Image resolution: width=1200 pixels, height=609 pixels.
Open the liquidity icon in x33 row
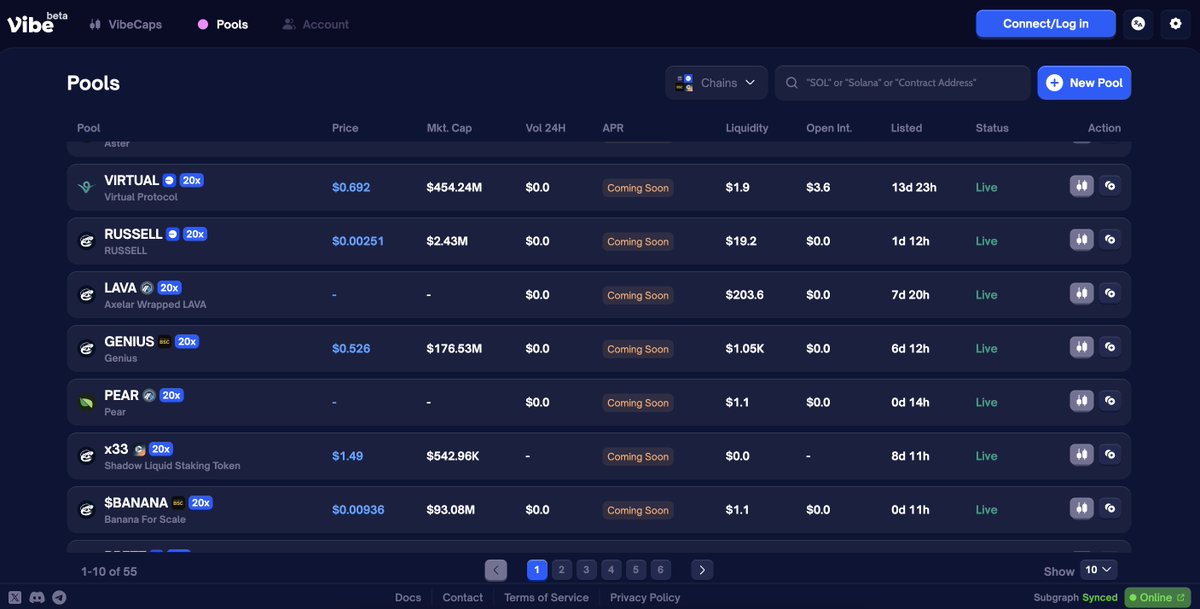1109,455
